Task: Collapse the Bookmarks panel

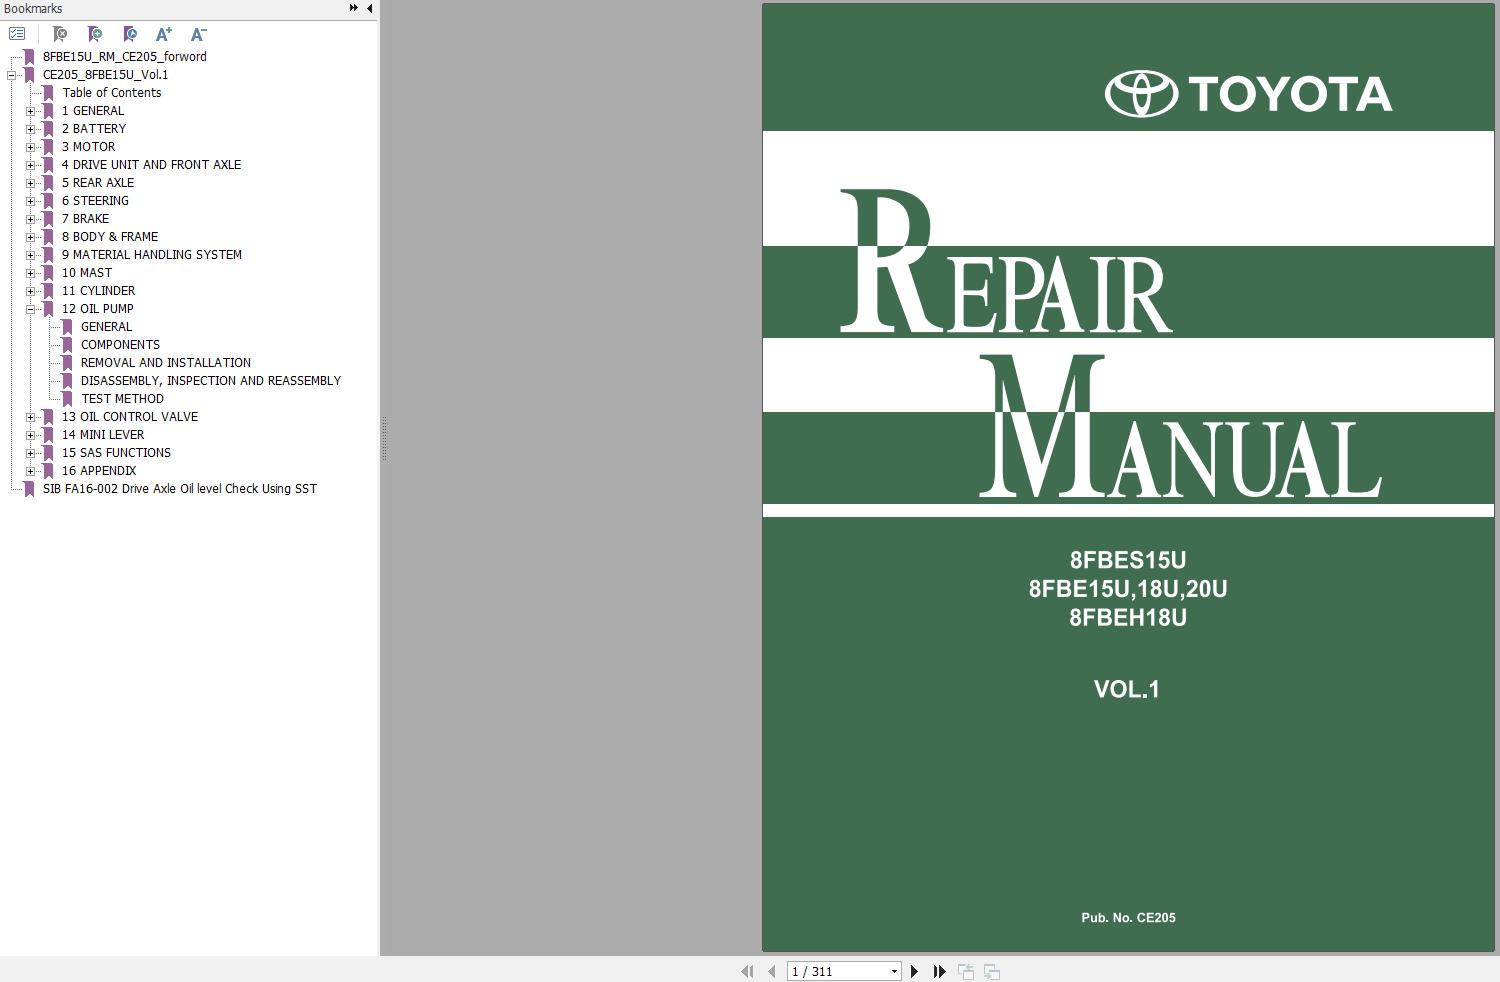Action: [x=369, y=7]
